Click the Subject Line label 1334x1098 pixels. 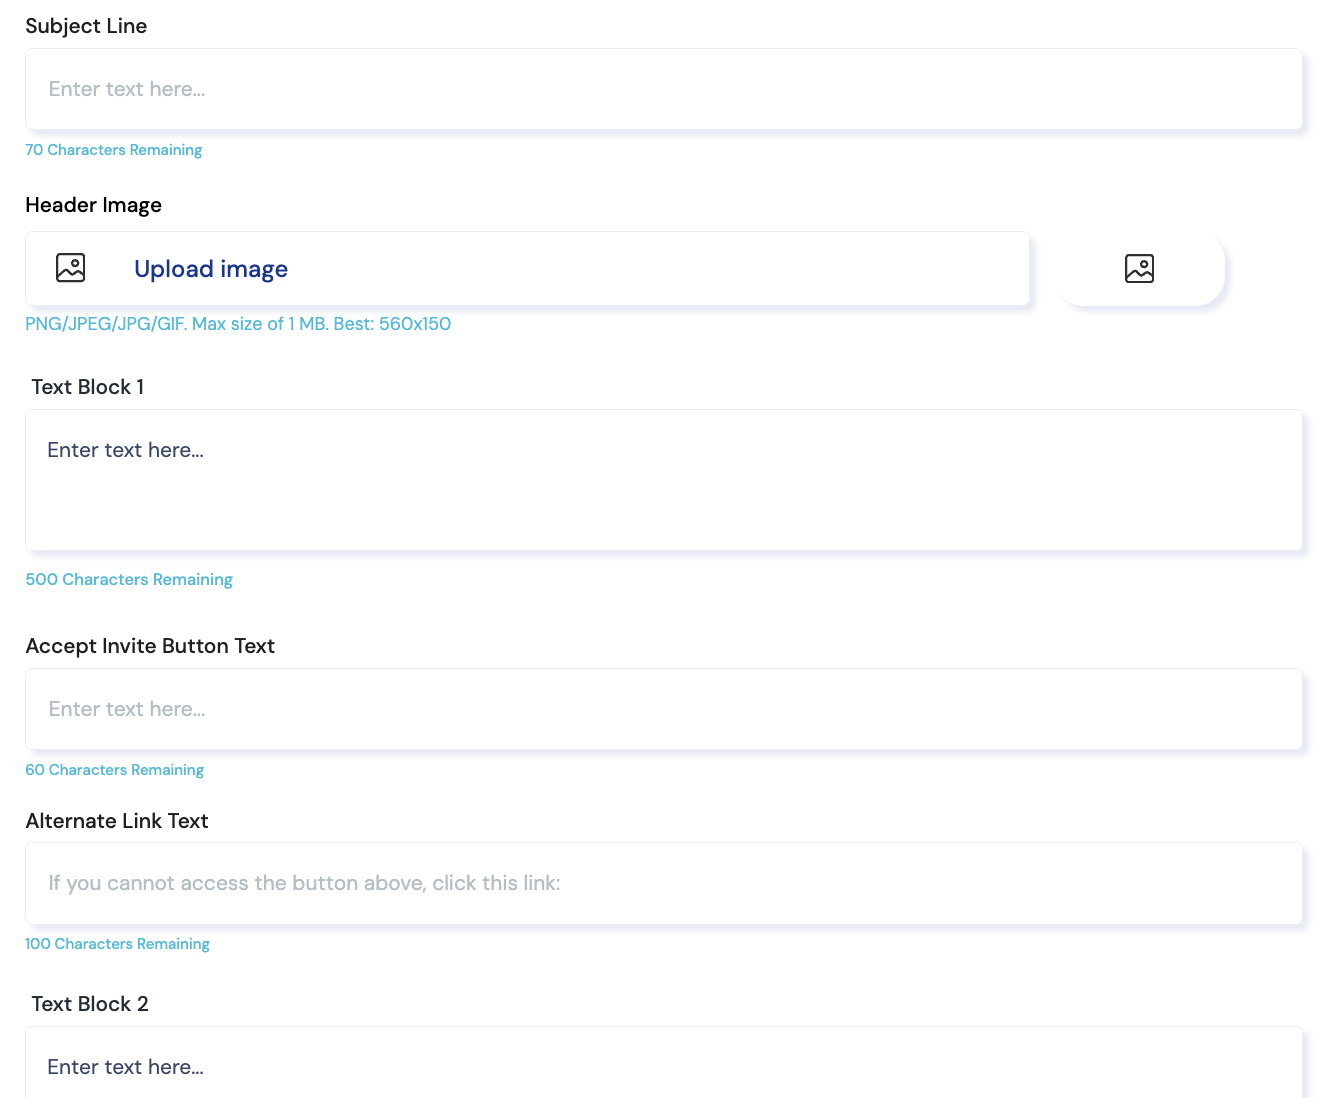[86, 26]
